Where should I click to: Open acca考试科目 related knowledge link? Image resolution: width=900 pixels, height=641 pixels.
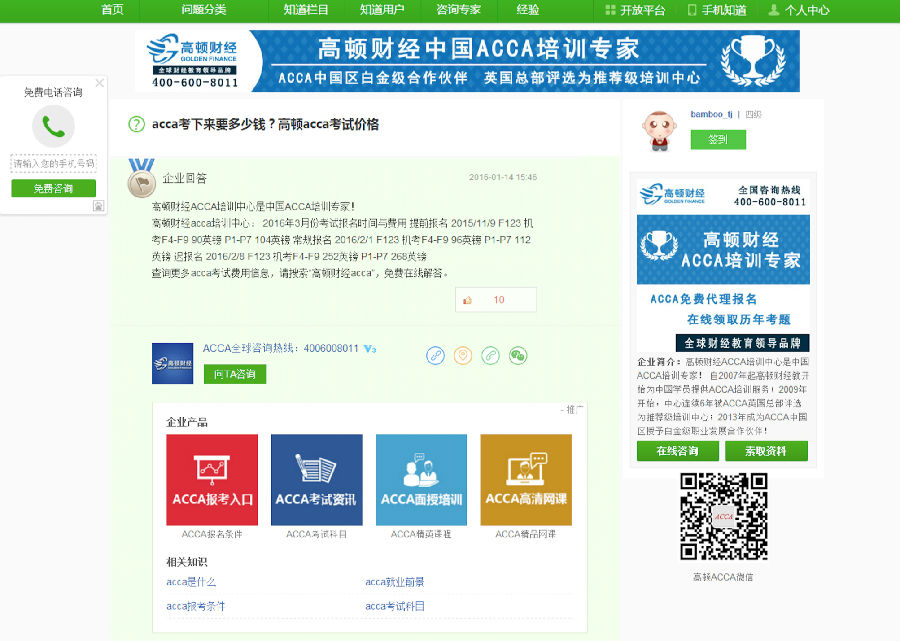coord(395,606)
